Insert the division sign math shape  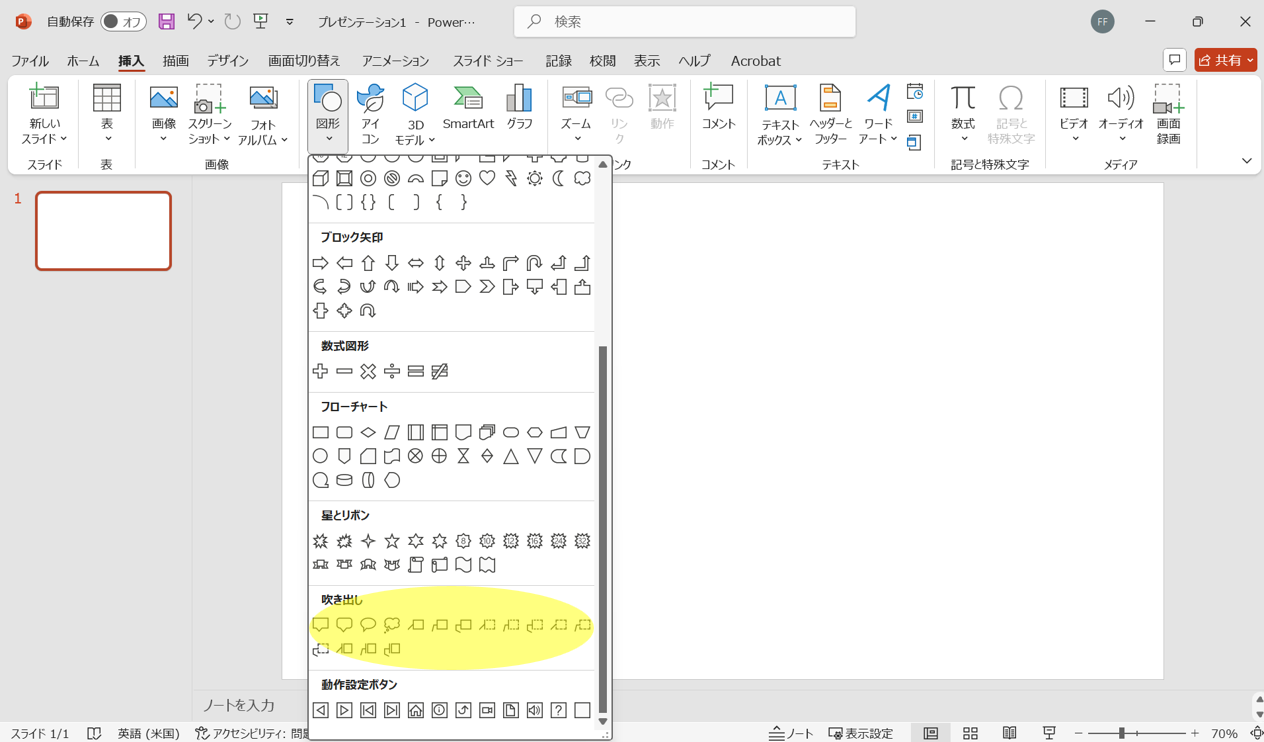pos(392,371)
